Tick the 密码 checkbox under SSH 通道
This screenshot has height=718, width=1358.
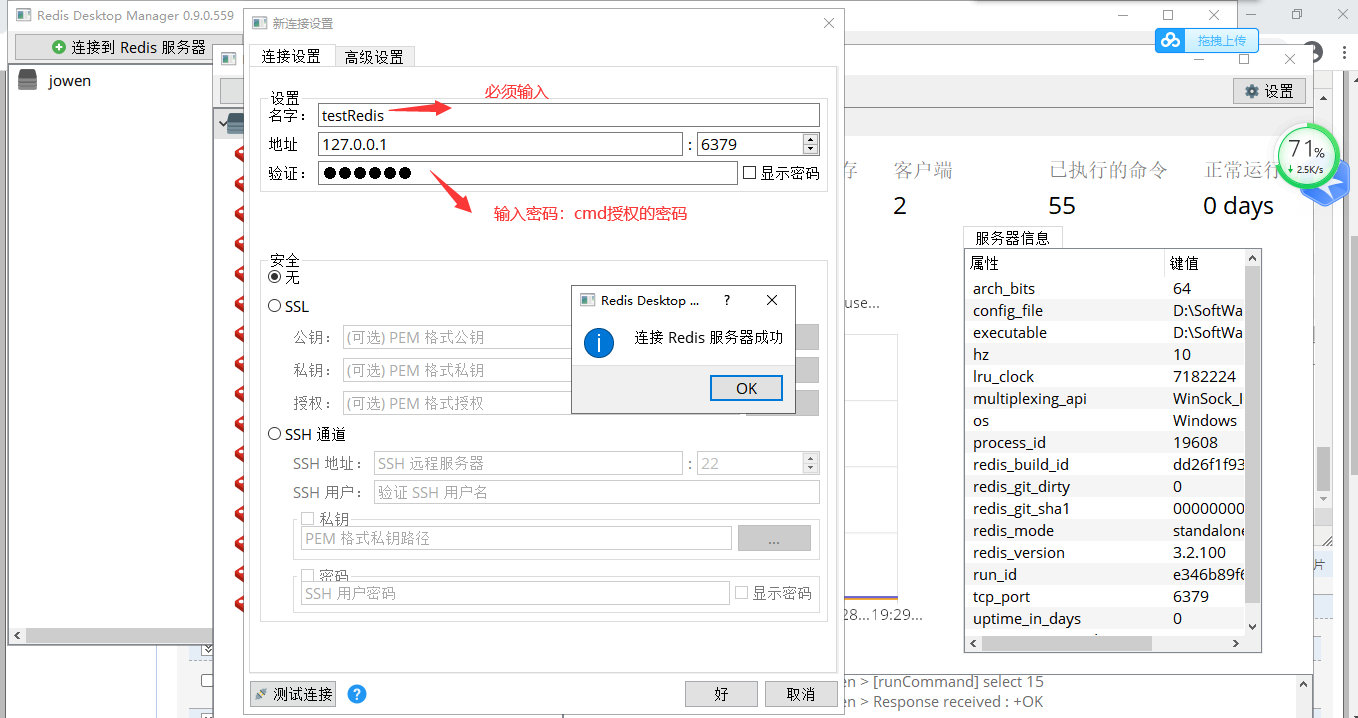tap(308, 576)
